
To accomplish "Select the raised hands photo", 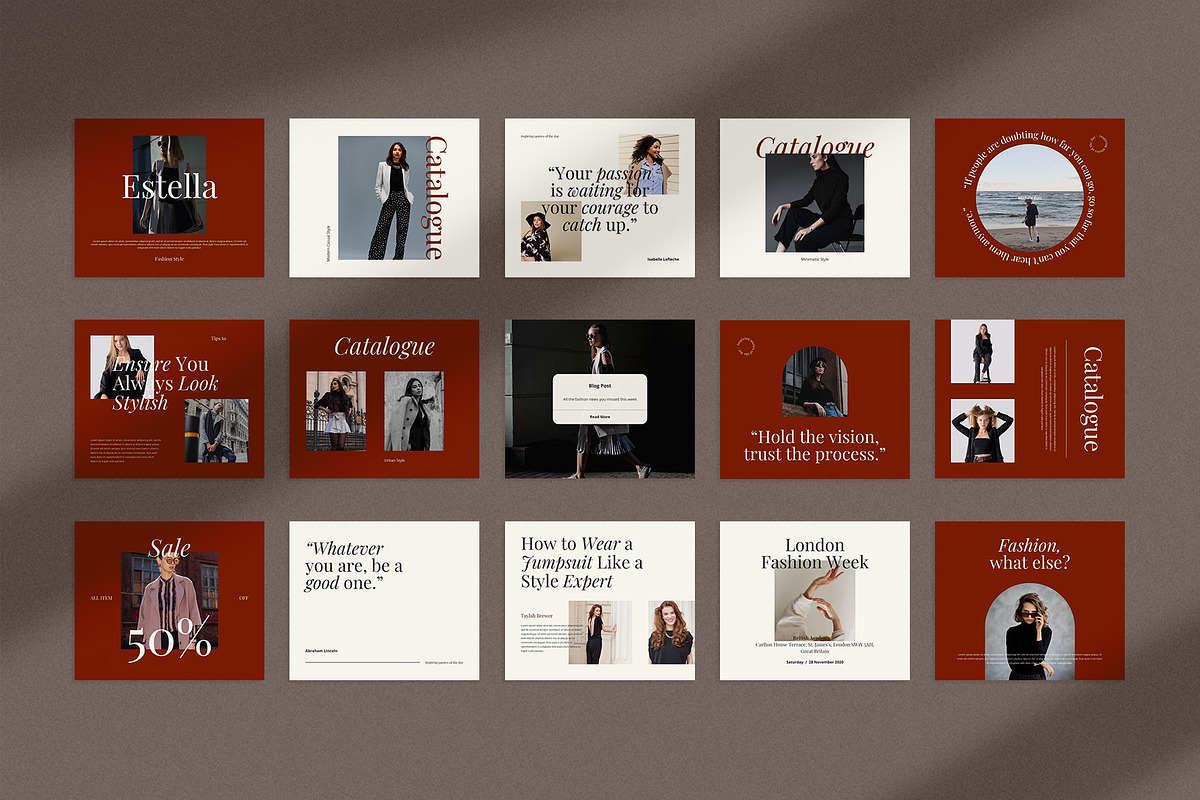I will pos(814,604).
